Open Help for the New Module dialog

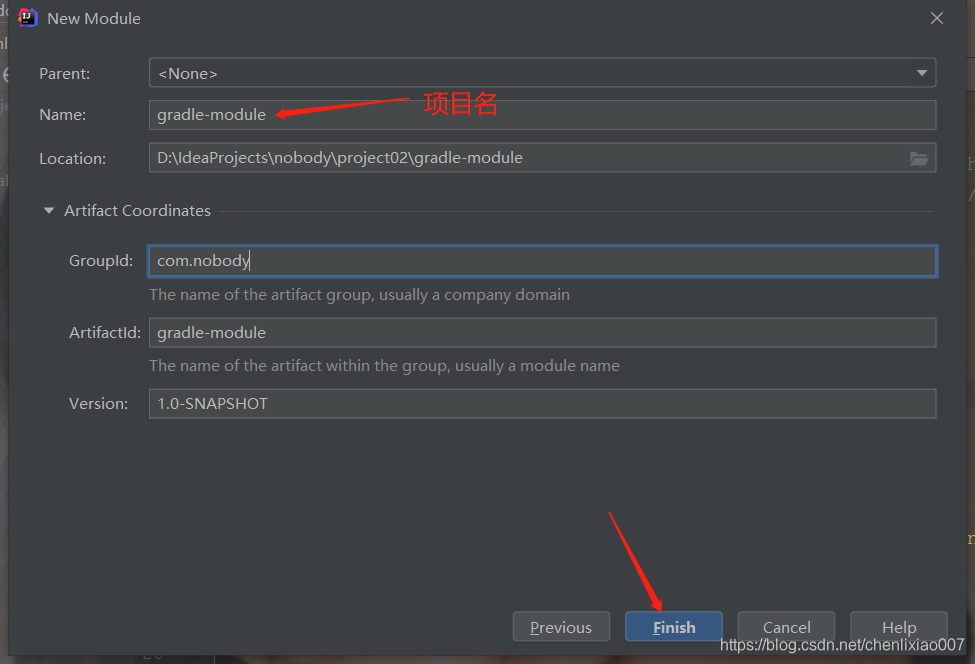pyautogui.click(x=899, y=627)
